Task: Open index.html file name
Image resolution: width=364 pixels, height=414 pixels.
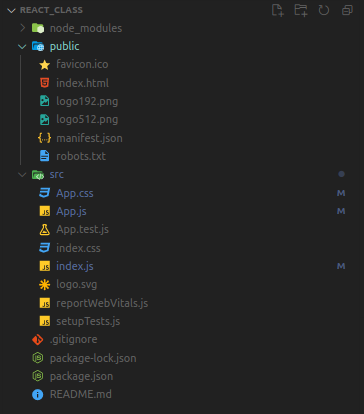Action: pyautogui.click(x=82, y=83)
